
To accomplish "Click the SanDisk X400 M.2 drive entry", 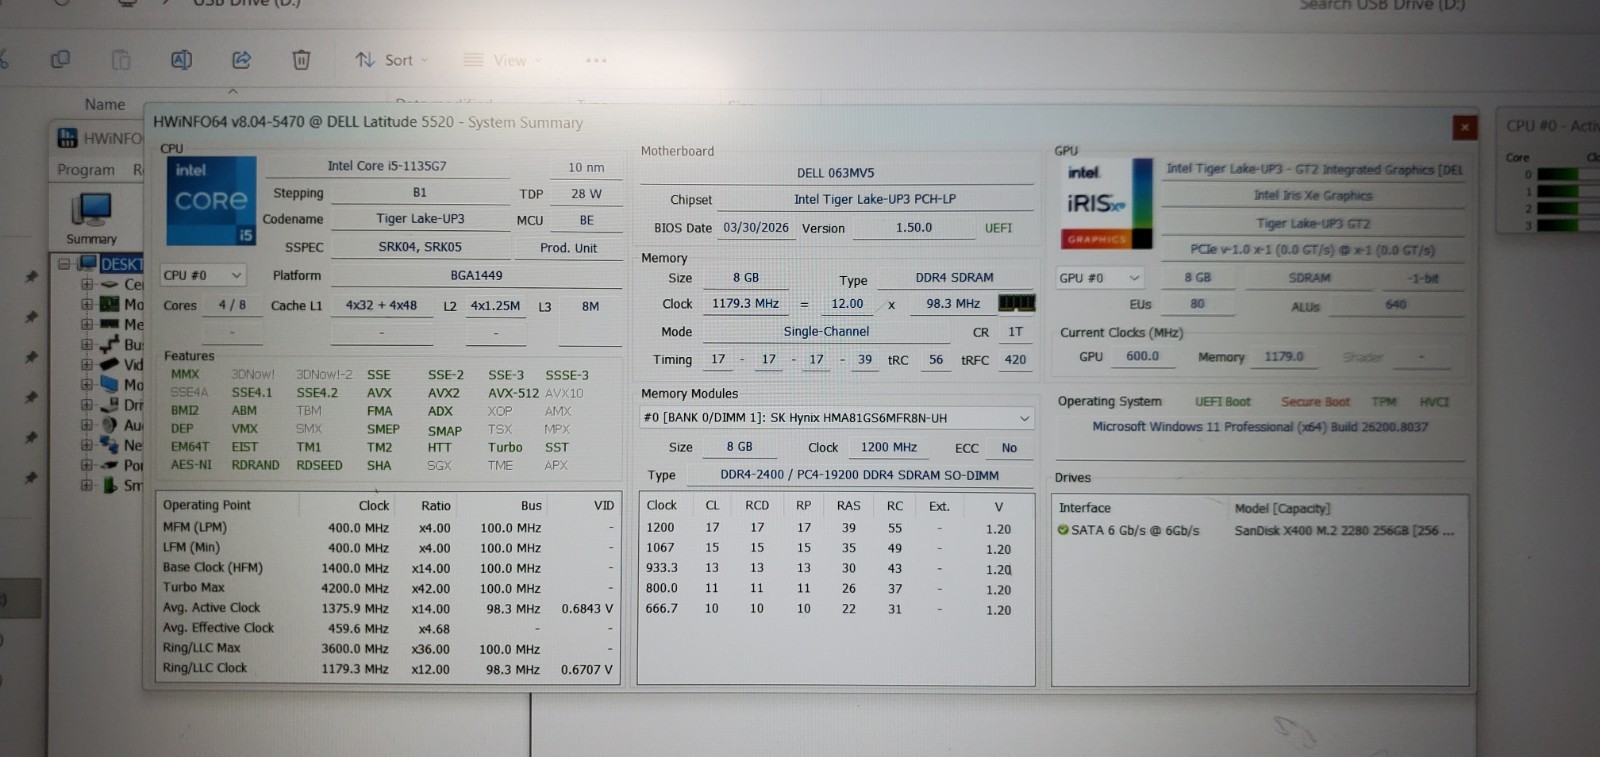I will [1344, 531].
